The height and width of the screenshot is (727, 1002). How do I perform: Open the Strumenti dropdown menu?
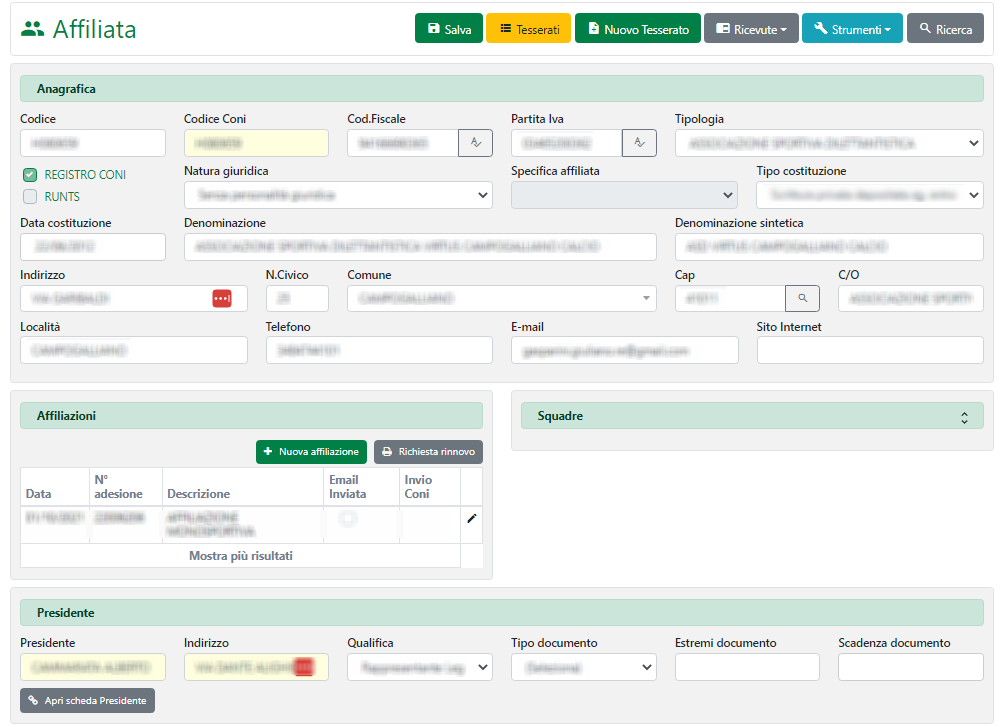tap(852, 29)
